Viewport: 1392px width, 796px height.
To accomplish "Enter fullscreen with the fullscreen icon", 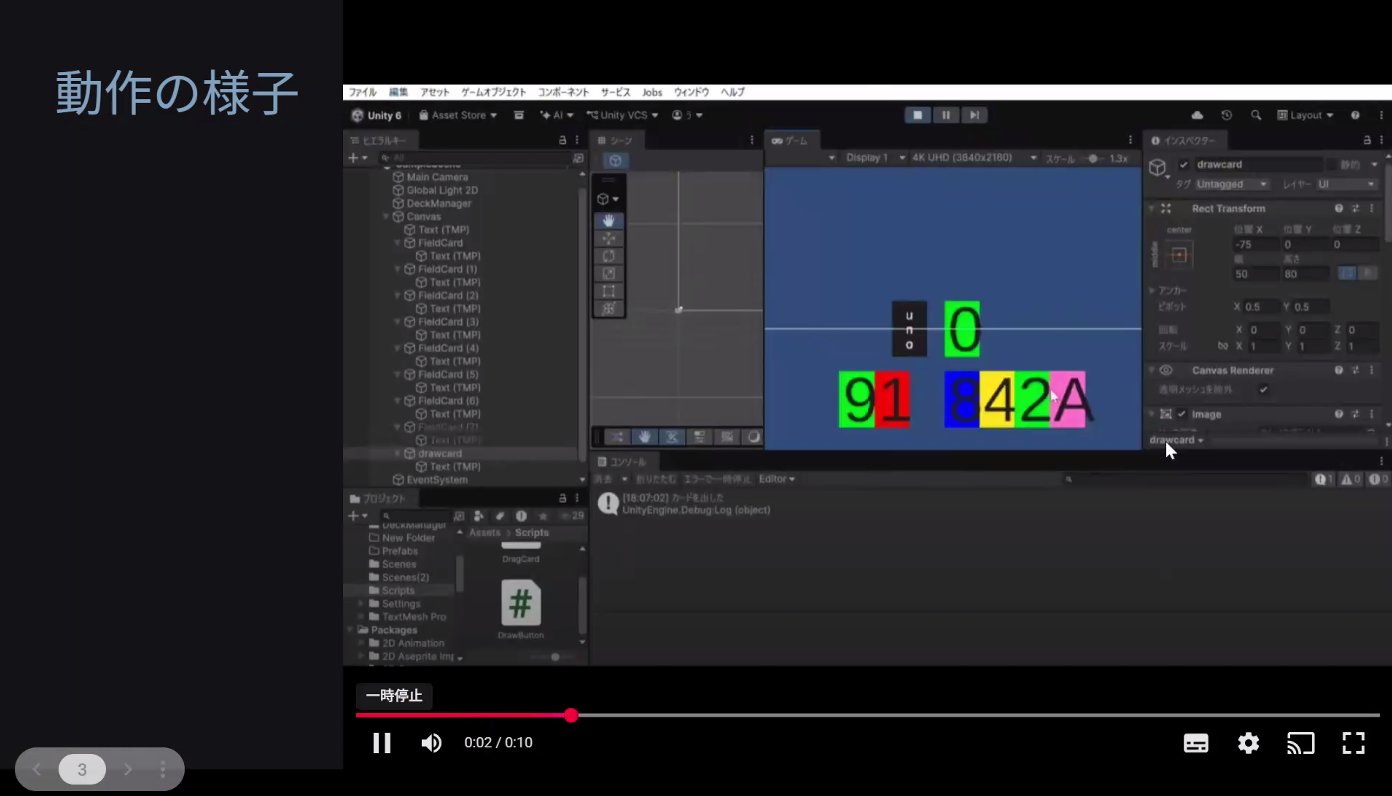I will click(1353, 743).
